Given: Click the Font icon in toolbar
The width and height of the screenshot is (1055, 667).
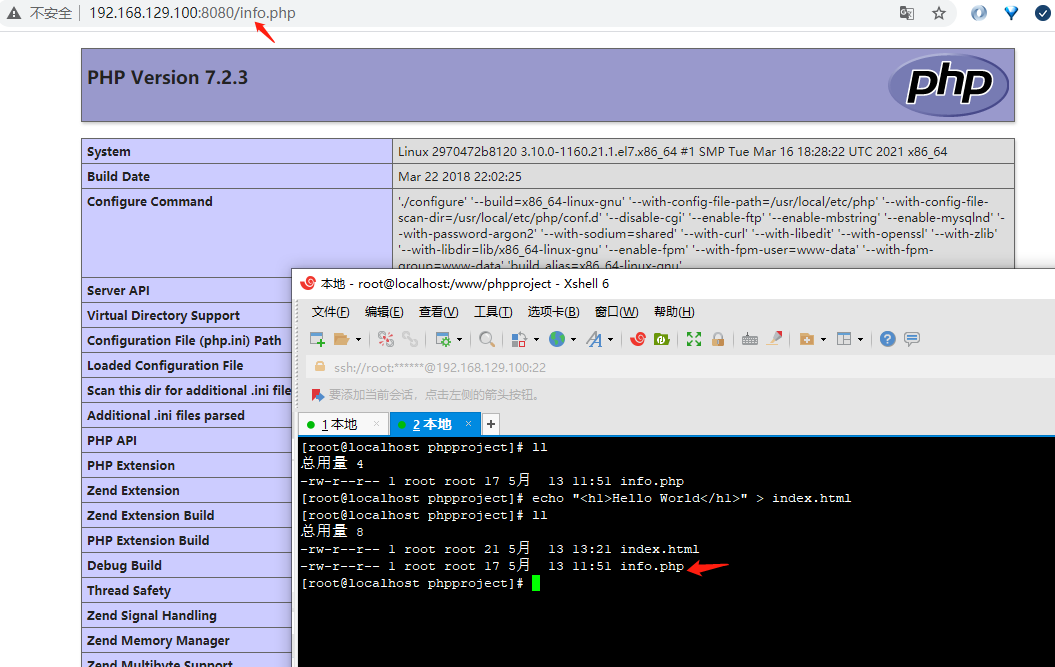Looking at the screenshot, I should click(x=594, y=339).
